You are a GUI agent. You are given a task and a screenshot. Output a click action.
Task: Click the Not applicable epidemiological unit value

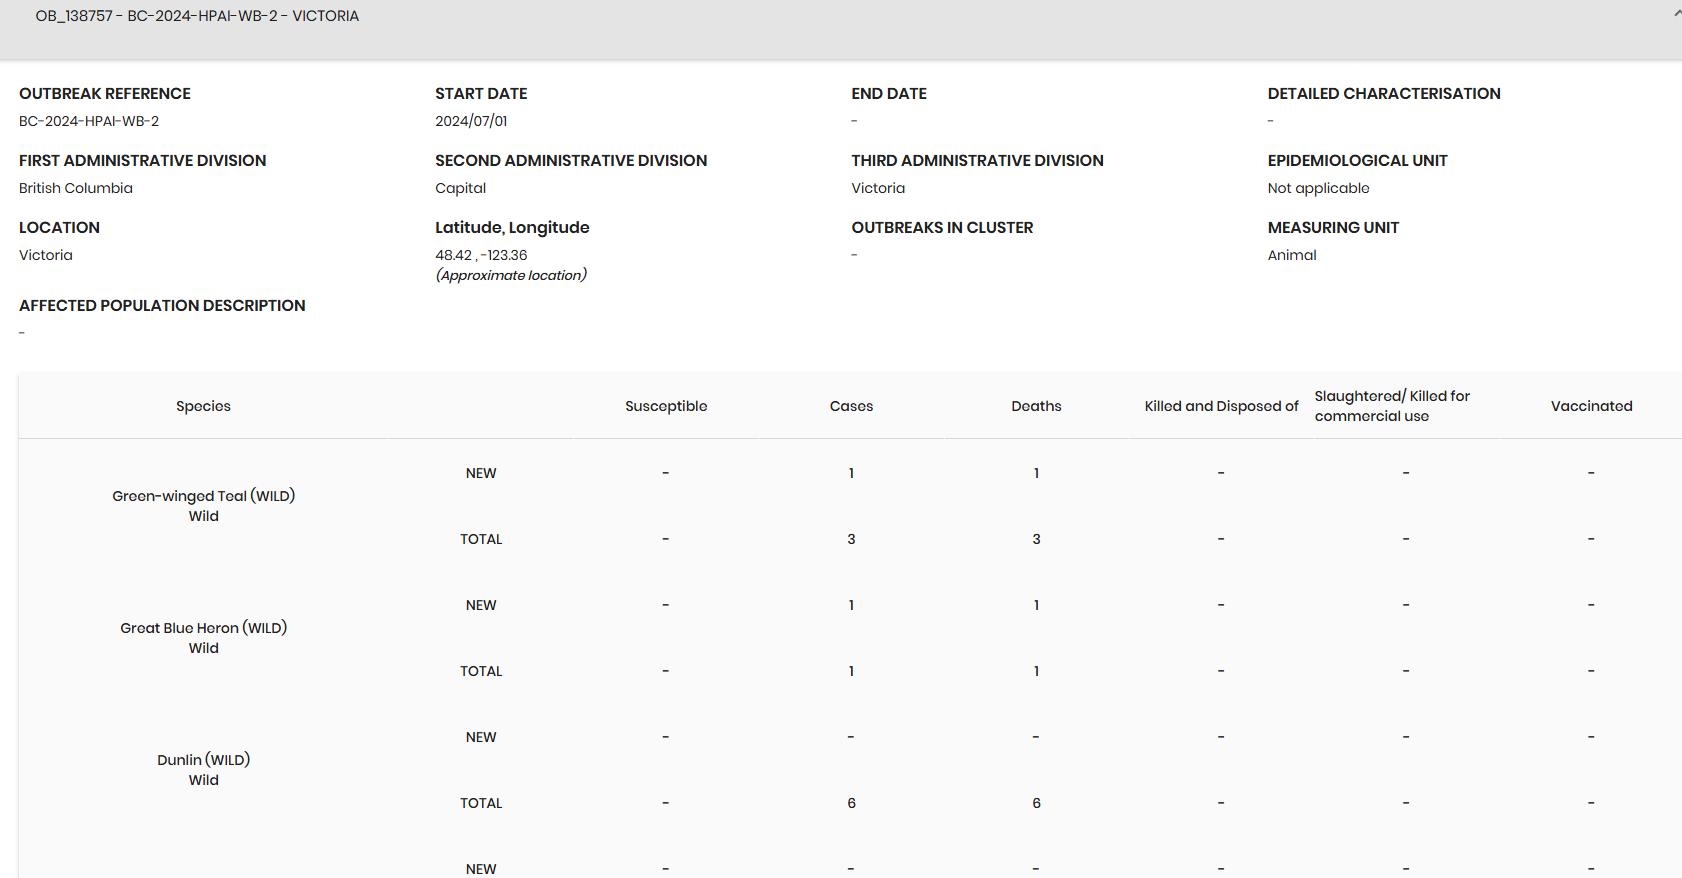1318,188
